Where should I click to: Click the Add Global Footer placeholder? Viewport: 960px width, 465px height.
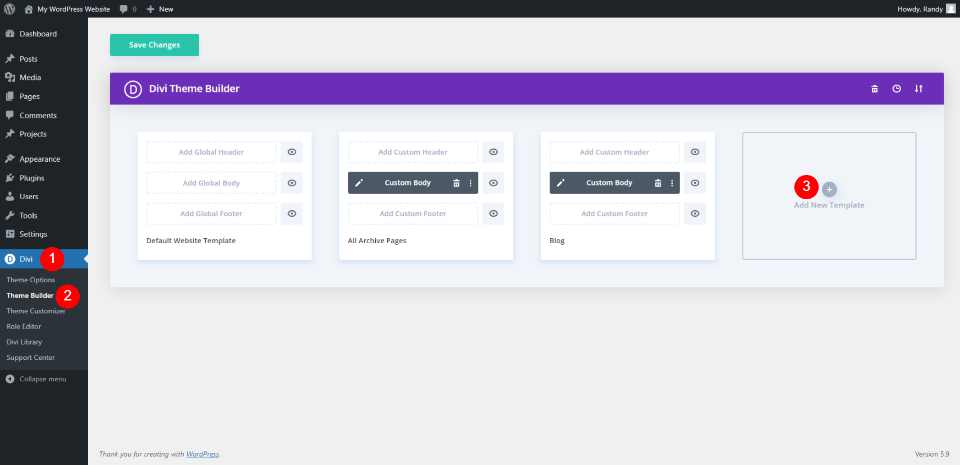tap(211, 214)
